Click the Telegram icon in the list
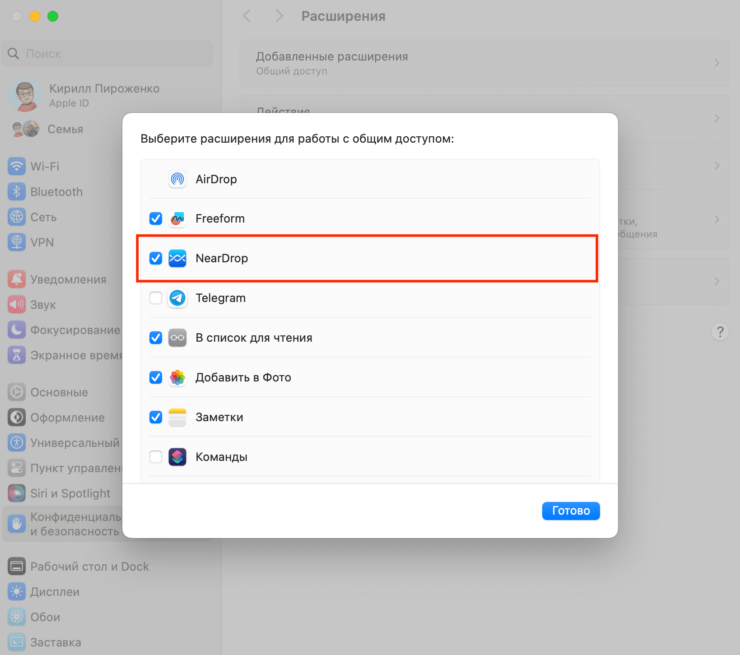The image size is (740, 655). point(177,298)
